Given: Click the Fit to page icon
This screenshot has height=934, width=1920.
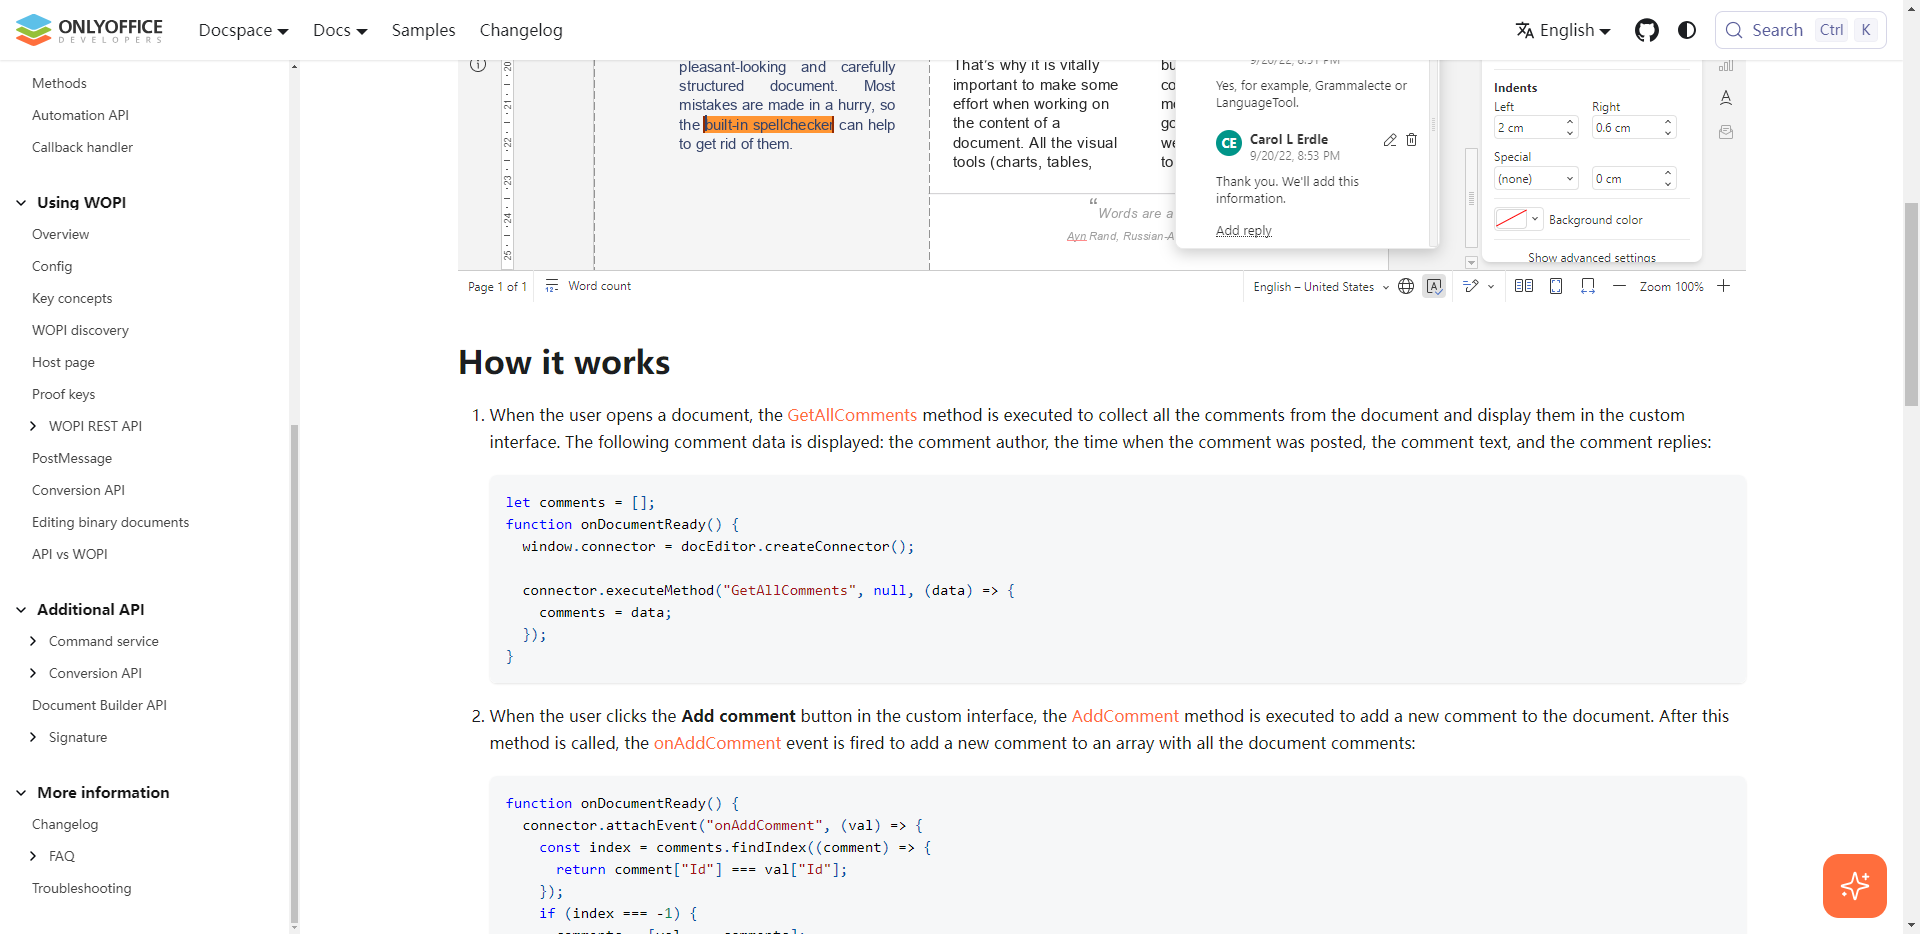Looking at the screenshot, I should click(1556, 286).
